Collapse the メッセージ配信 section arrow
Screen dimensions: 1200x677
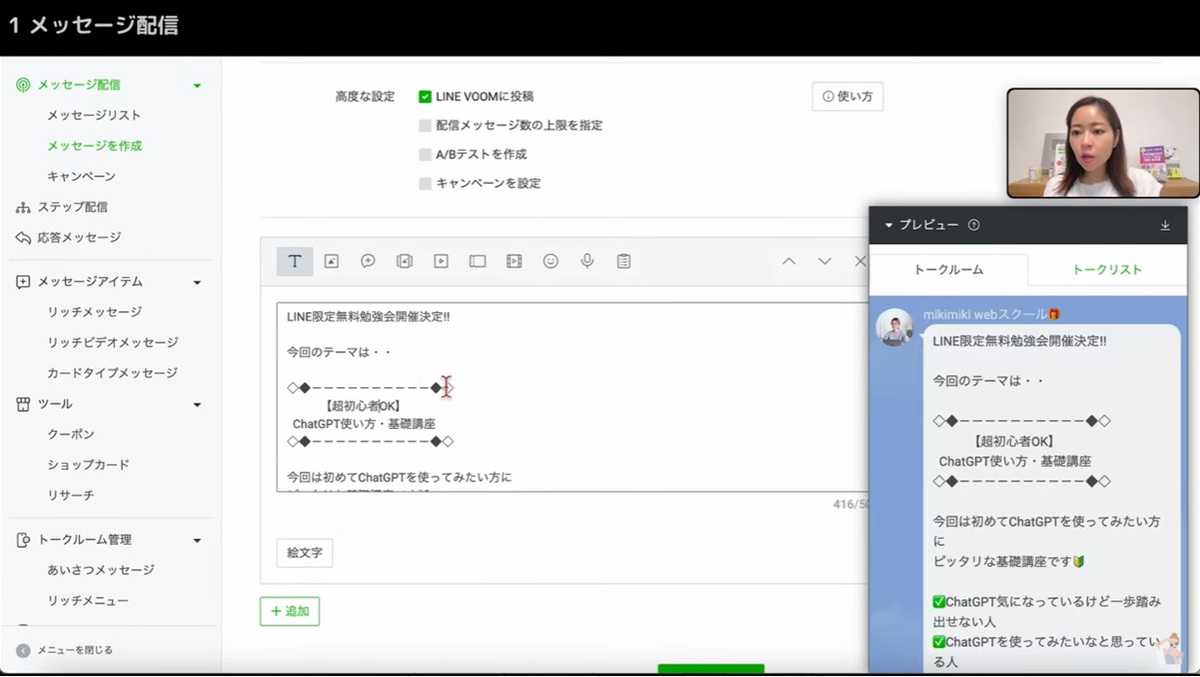197,86
